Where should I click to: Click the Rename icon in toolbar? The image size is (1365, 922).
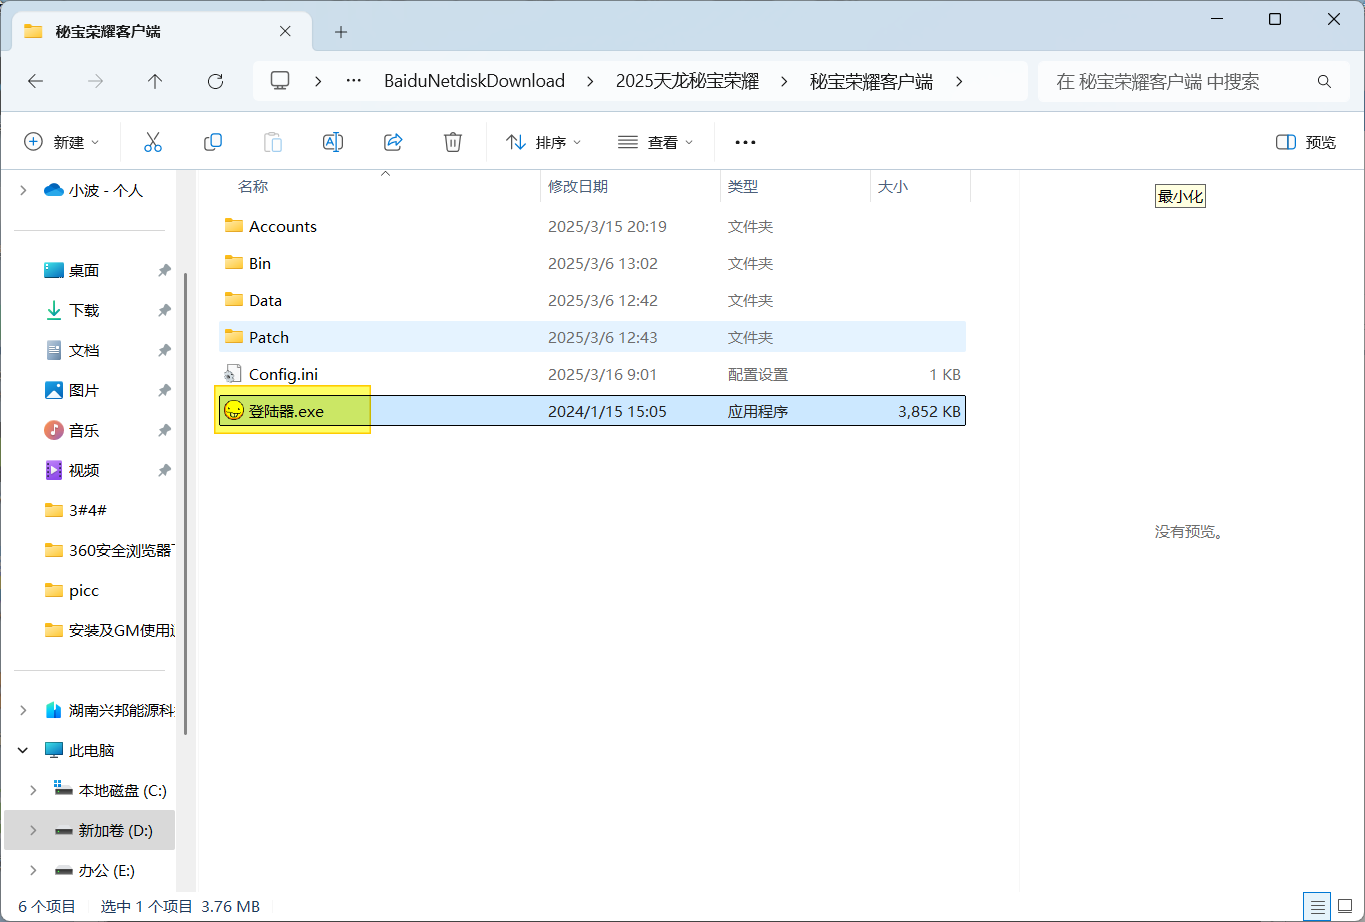coord(333,142)
